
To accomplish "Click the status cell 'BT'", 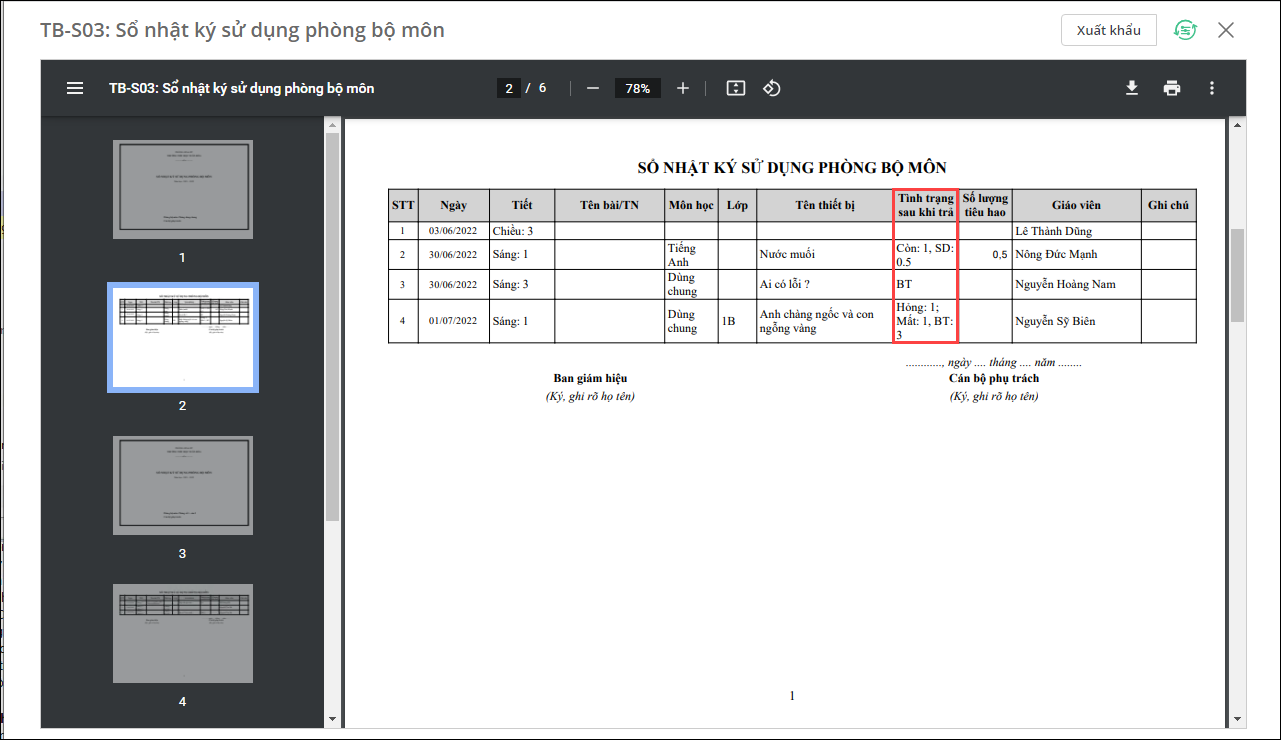I will (x=926, y=284).
